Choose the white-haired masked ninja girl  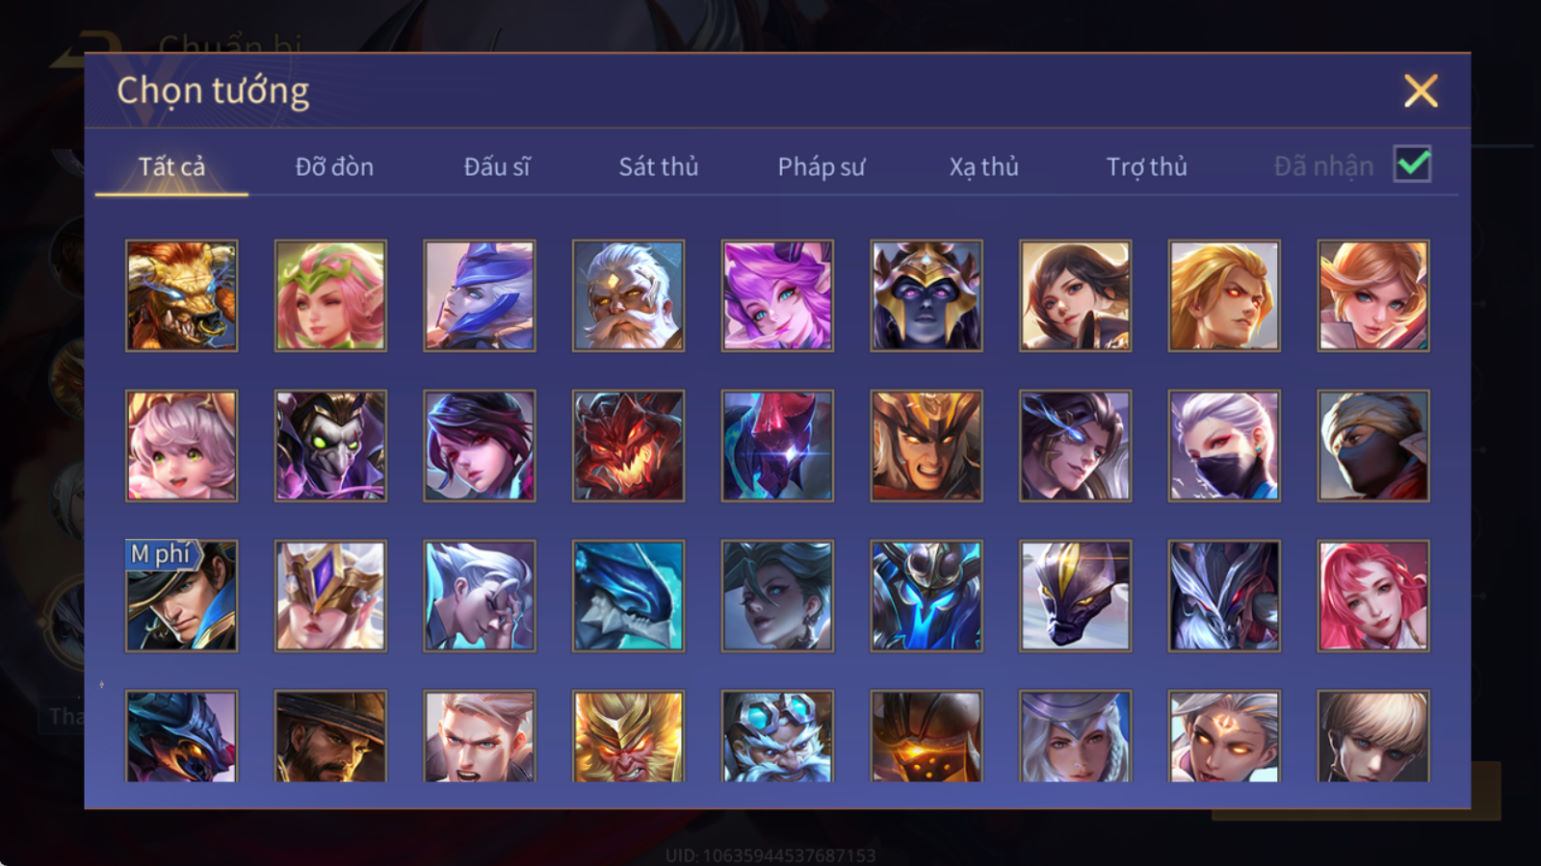pos(1224,446)
